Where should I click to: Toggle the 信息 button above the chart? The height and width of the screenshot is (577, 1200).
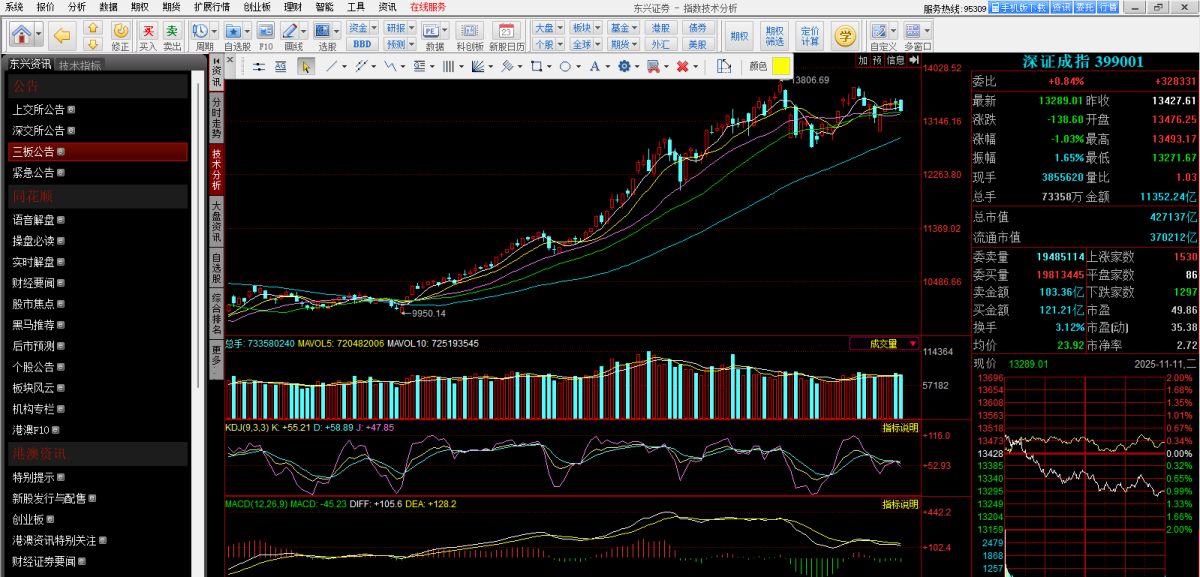[x=895, y=60]
